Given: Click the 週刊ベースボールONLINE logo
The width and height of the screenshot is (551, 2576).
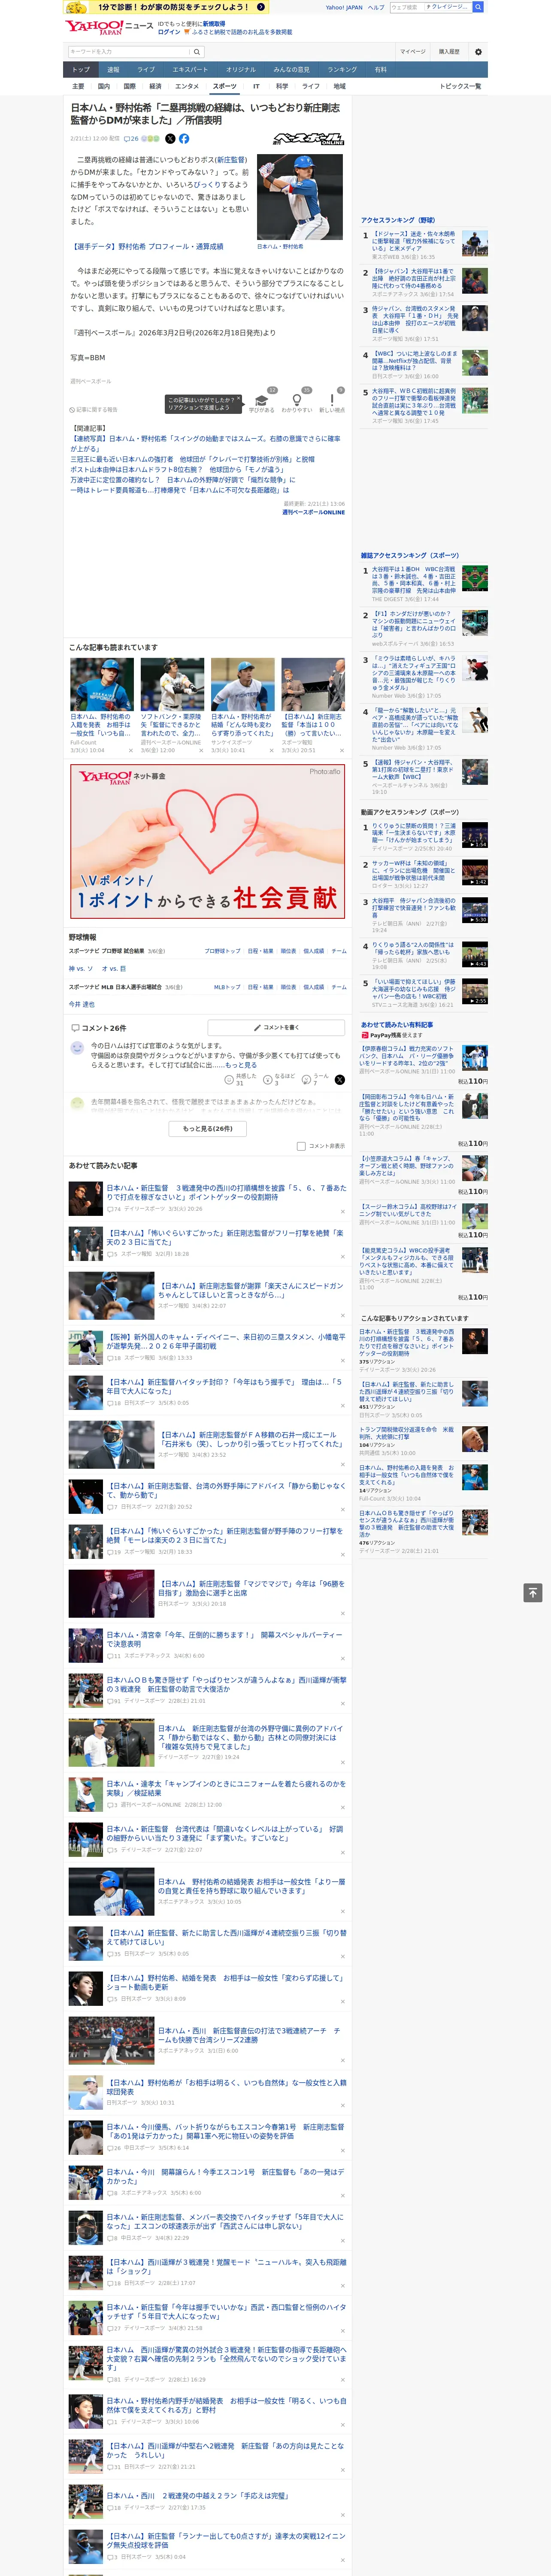Looking at the screenshot, I should [309, 139].
